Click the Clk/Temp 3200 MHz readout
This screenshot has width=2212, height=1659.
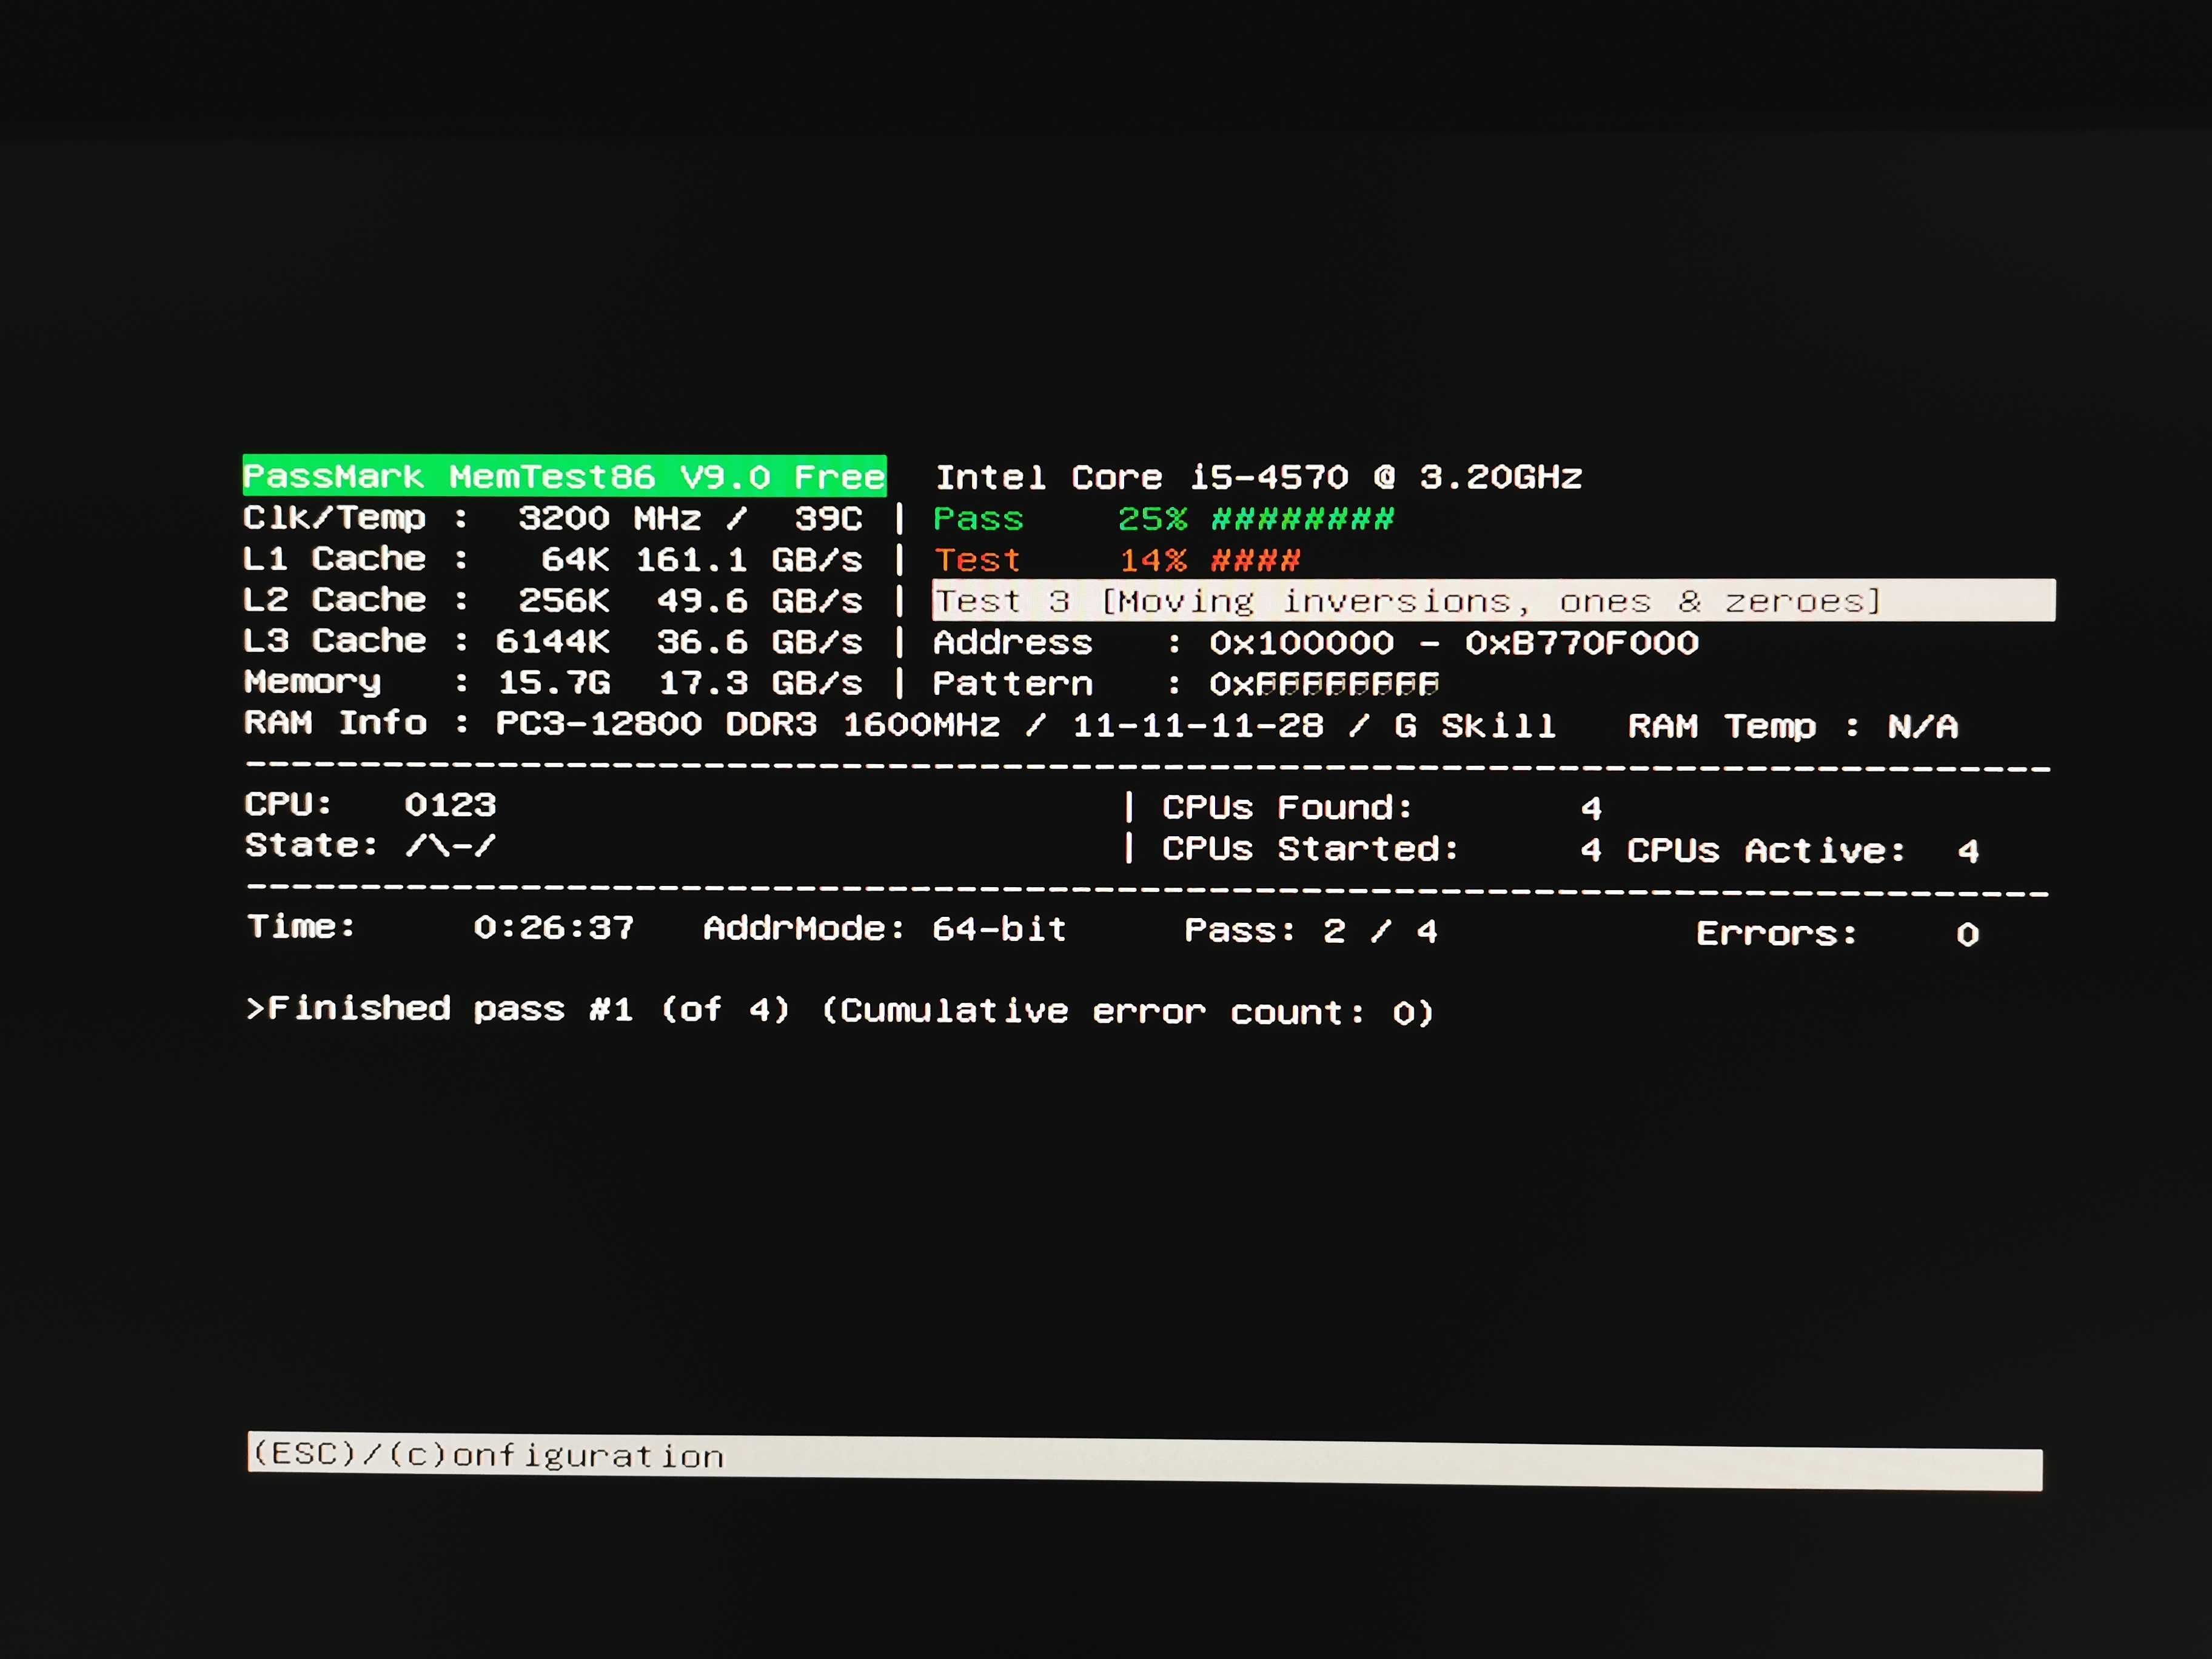(x=553, y=518)
